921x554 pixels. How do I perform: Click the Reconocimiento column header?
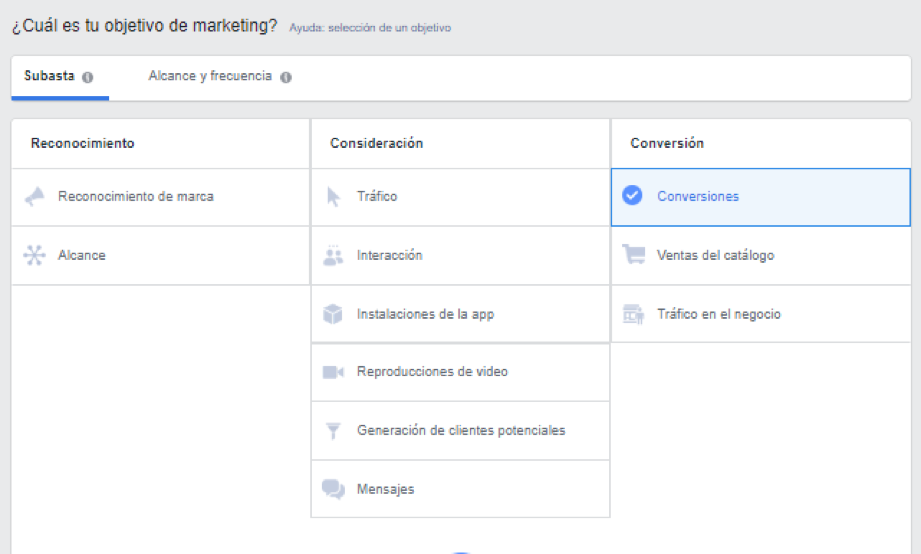(x=83, y=143)
